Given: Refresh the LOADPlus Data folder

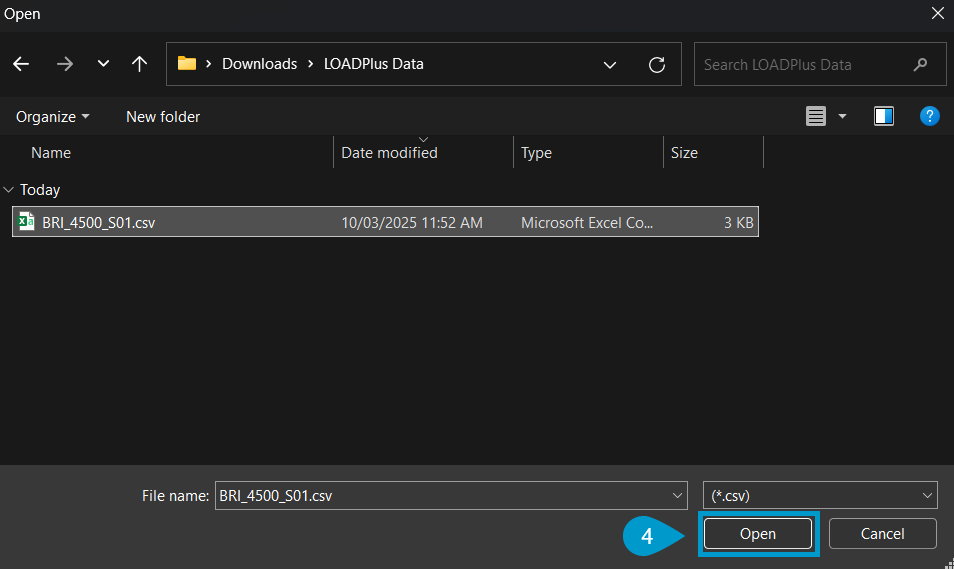Looking at the screenshot, I should tap(656, 65).
